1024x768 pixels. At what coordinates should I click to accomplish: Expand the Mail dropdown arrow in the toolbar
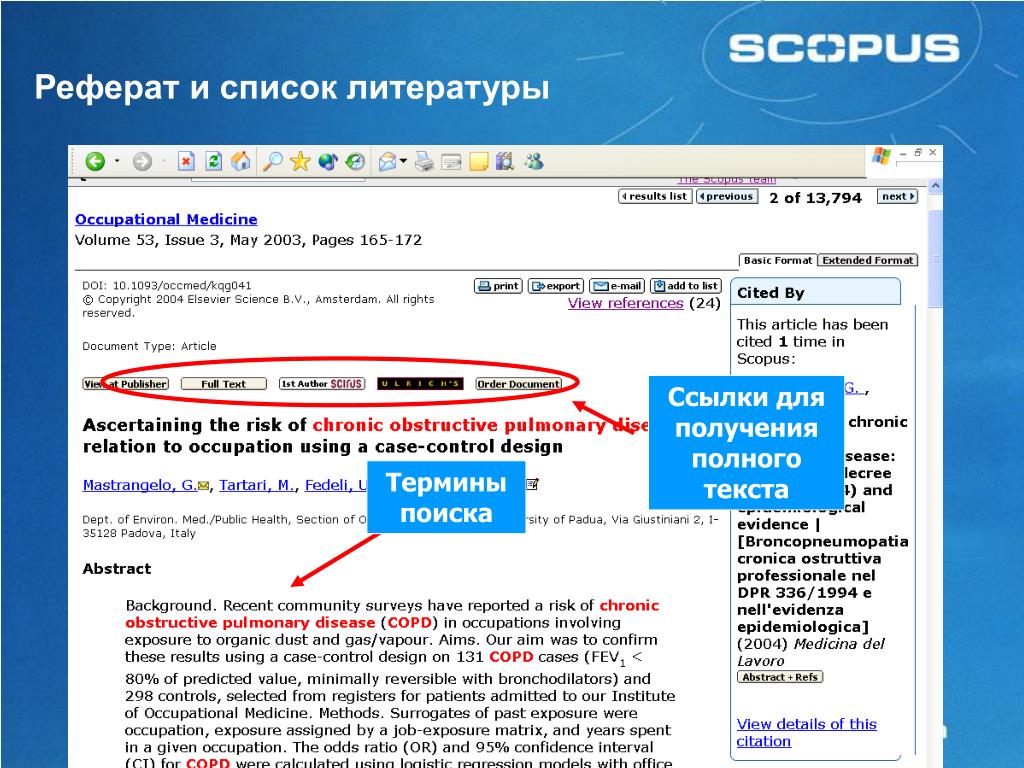pyautogui.click(x=404, y=161)
